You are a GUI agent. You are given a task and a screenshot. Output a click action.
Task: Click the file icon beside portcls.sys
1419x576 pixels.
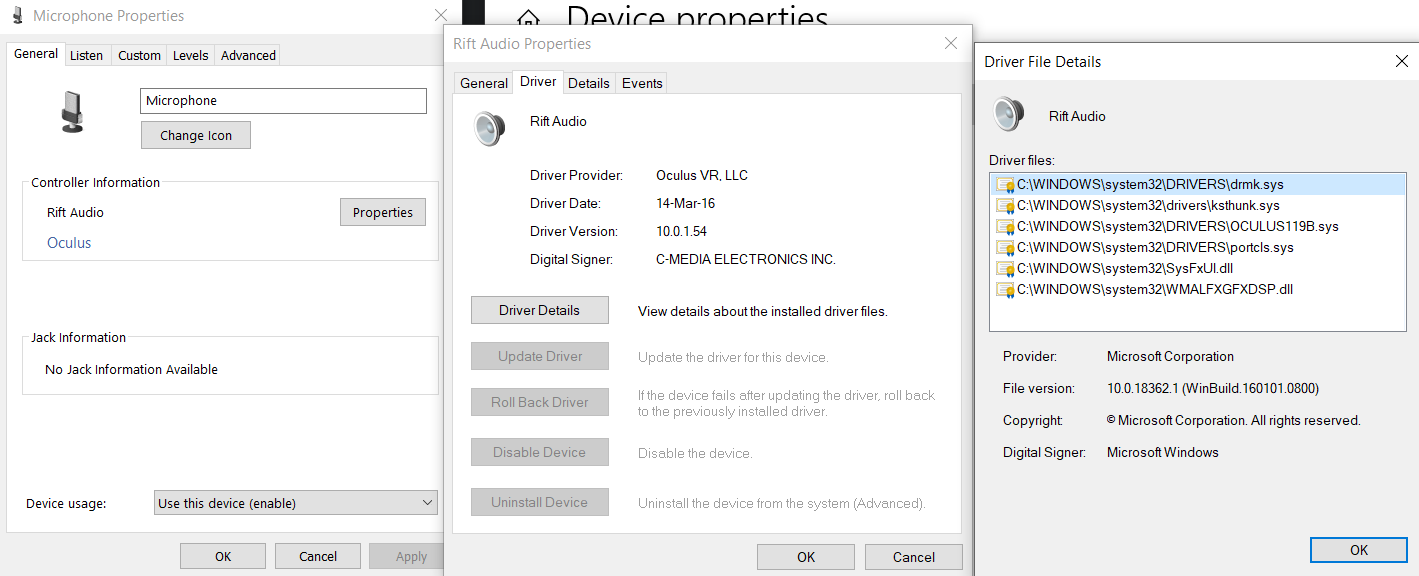[1005, 247]
